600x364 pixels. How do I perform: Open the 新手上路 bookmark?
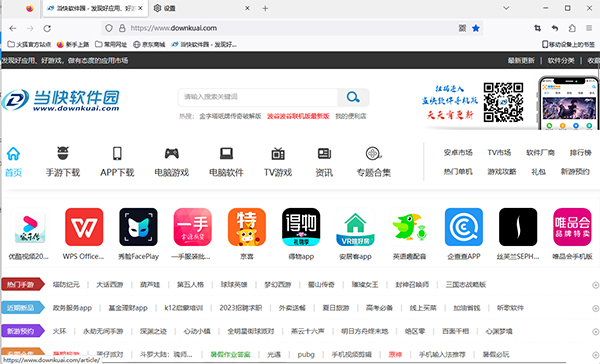tap(73, 44)
